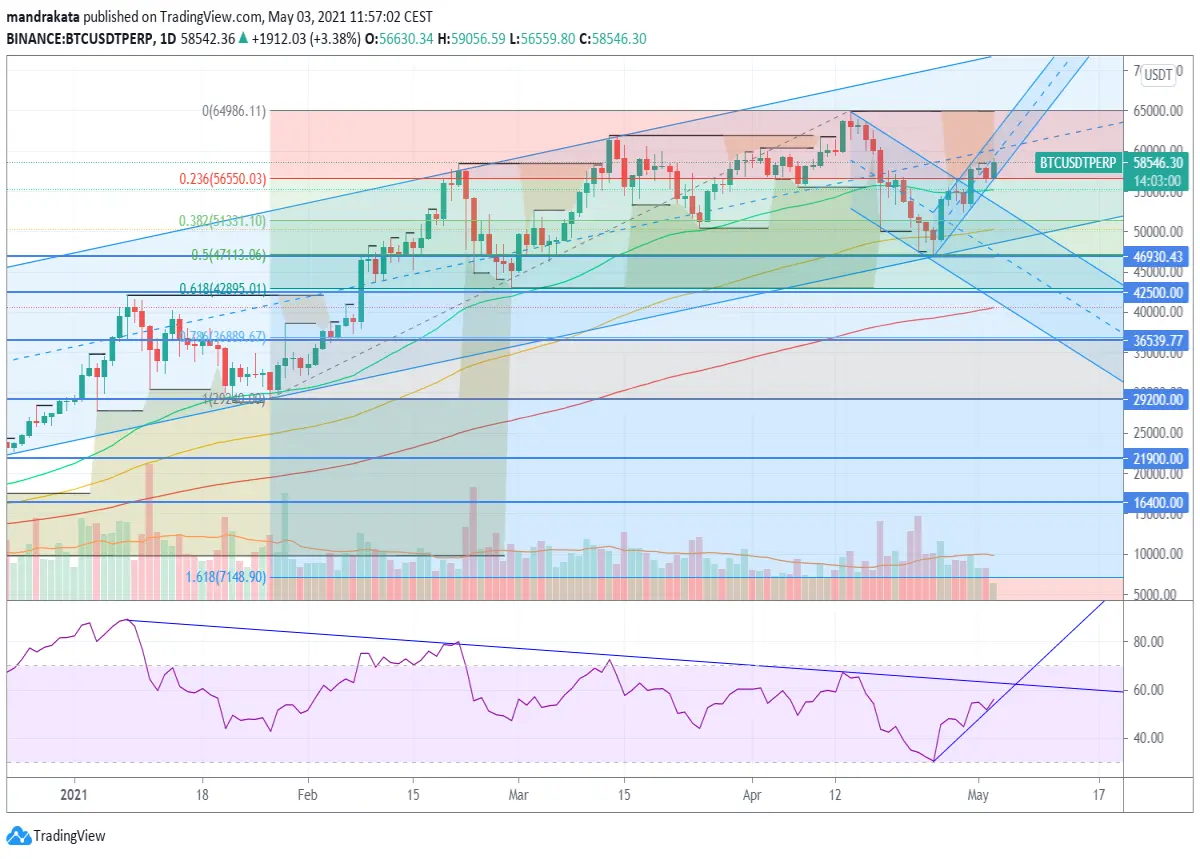Click the Fibonacci 1.618(7148.90) level label
The width and height of the screenshot is (1200, 859).
pyautogui.click(x=226, y=578)
